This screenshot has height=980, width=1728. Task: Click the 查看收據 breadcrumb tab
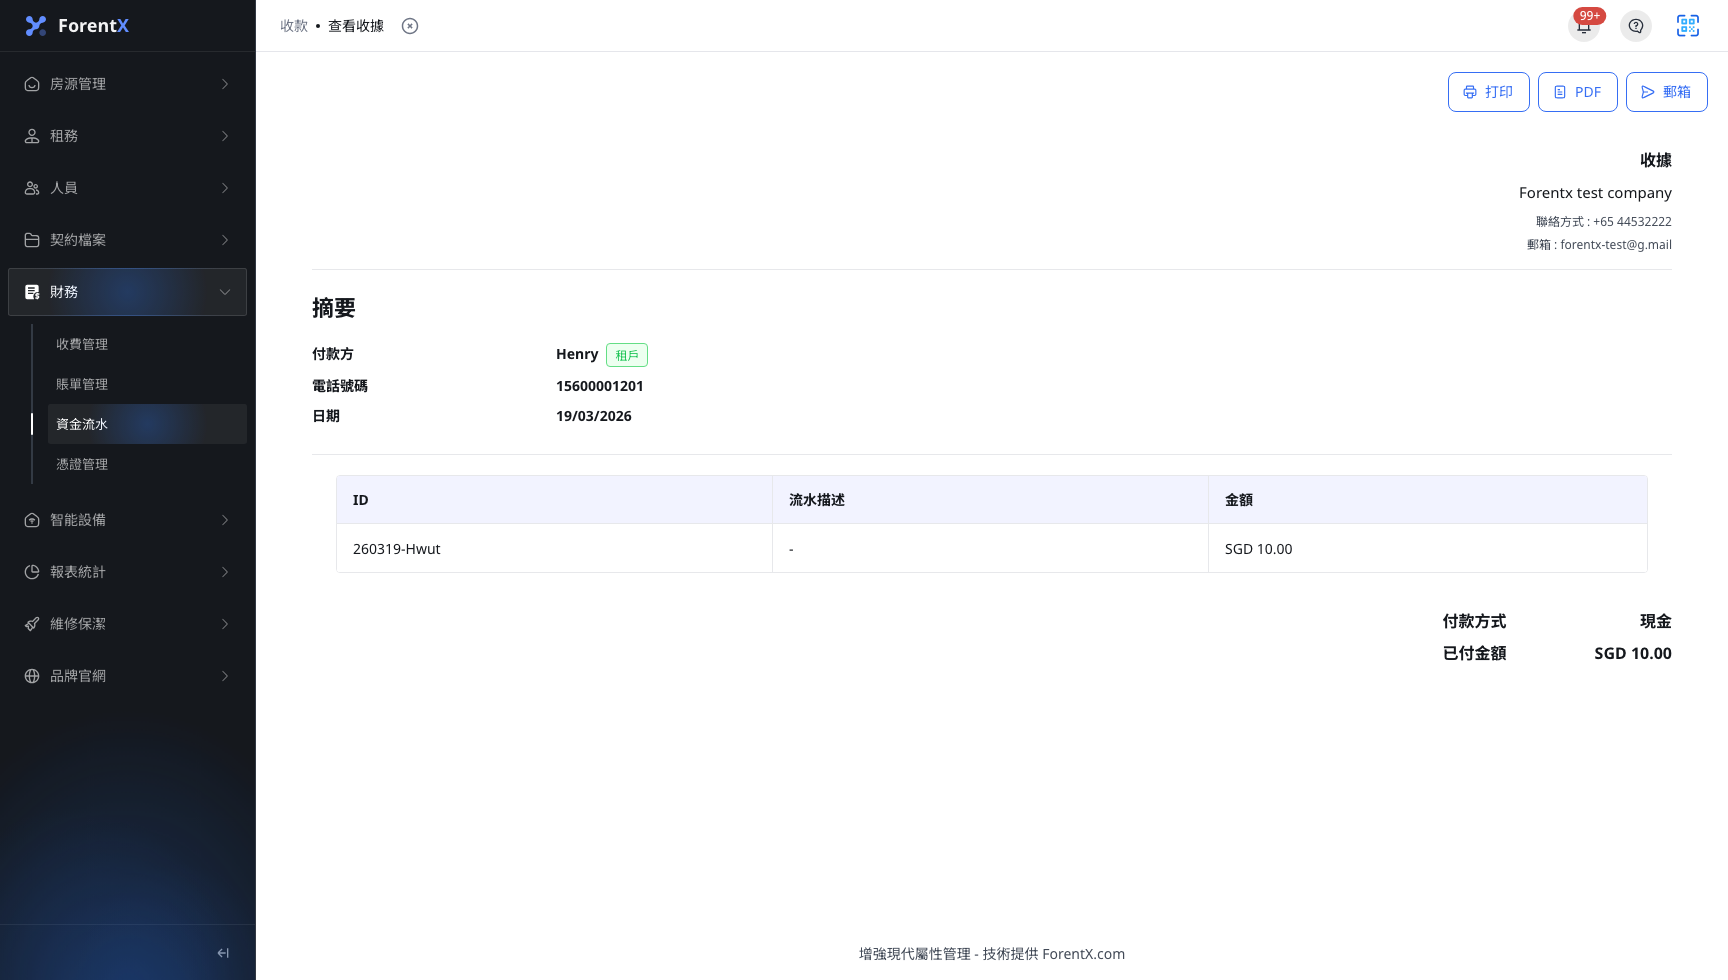pos(356,26)
